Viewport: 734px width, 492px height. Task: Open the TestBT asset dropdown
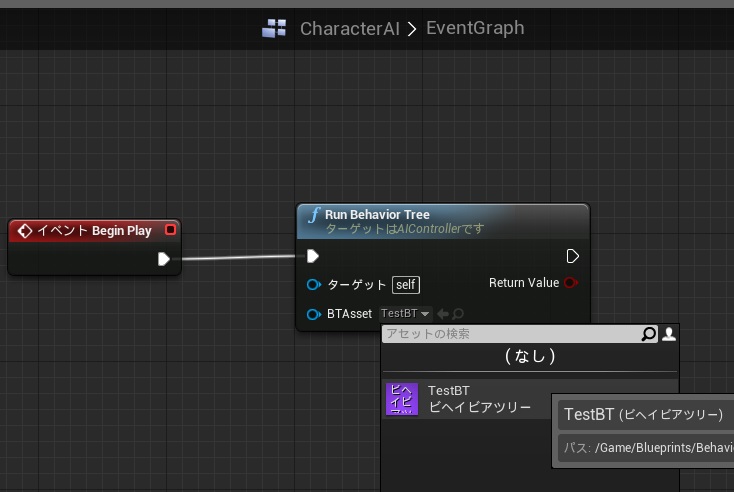[x=405, y=313]
